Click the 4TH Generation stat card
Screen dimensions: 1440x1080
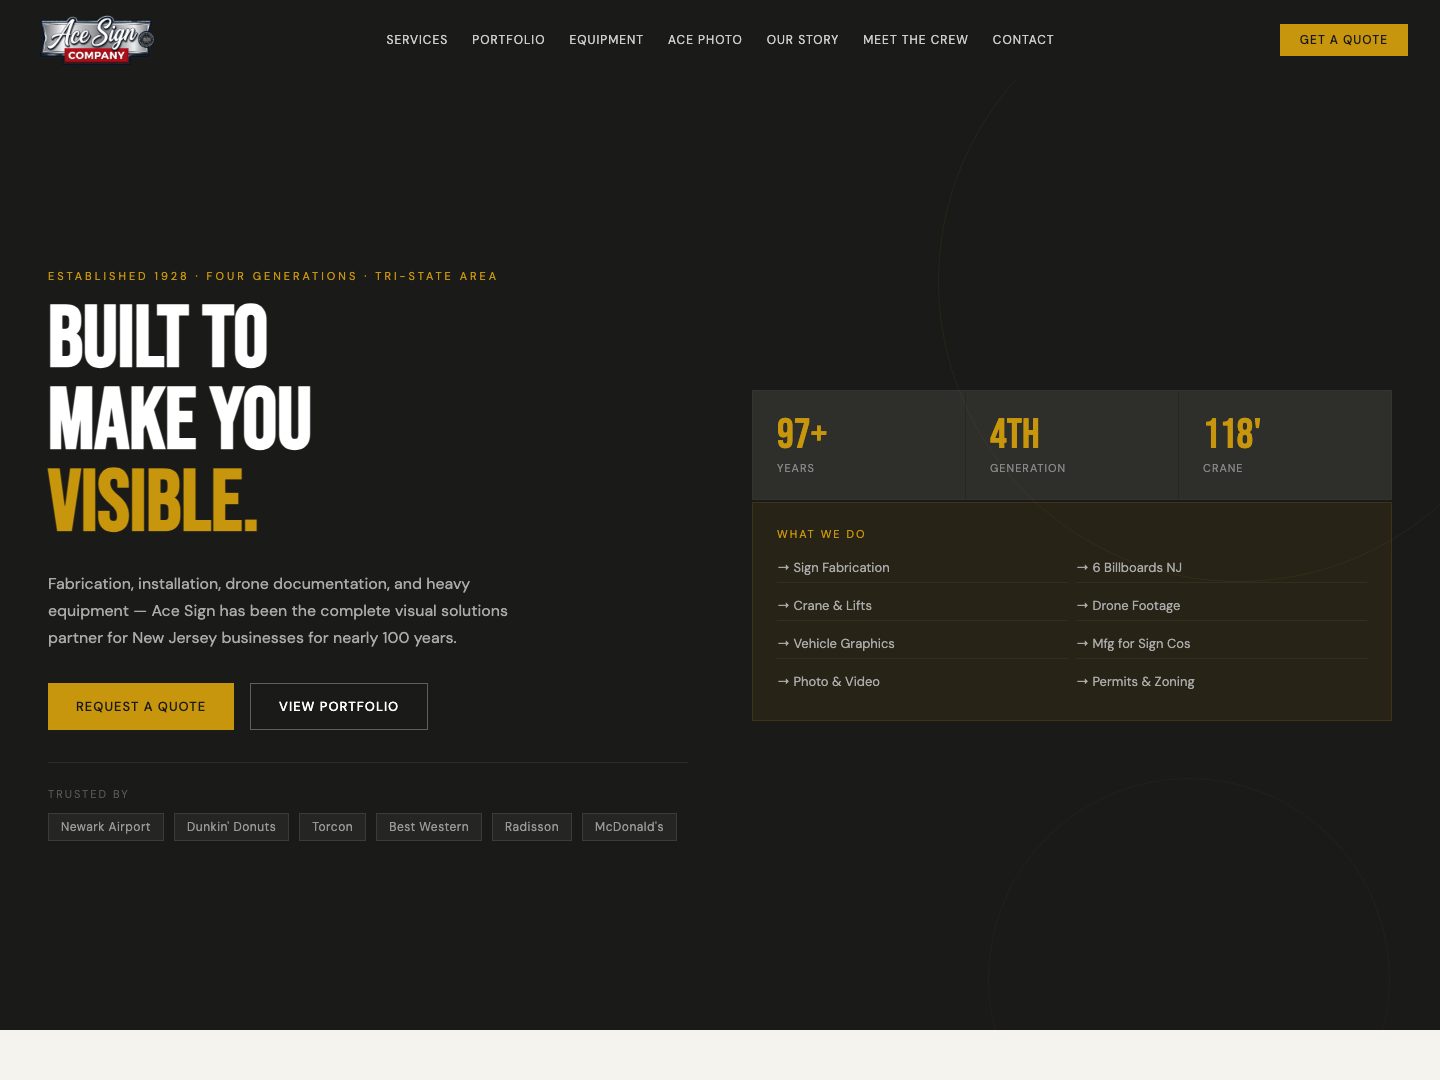[x=1071, y=445]
